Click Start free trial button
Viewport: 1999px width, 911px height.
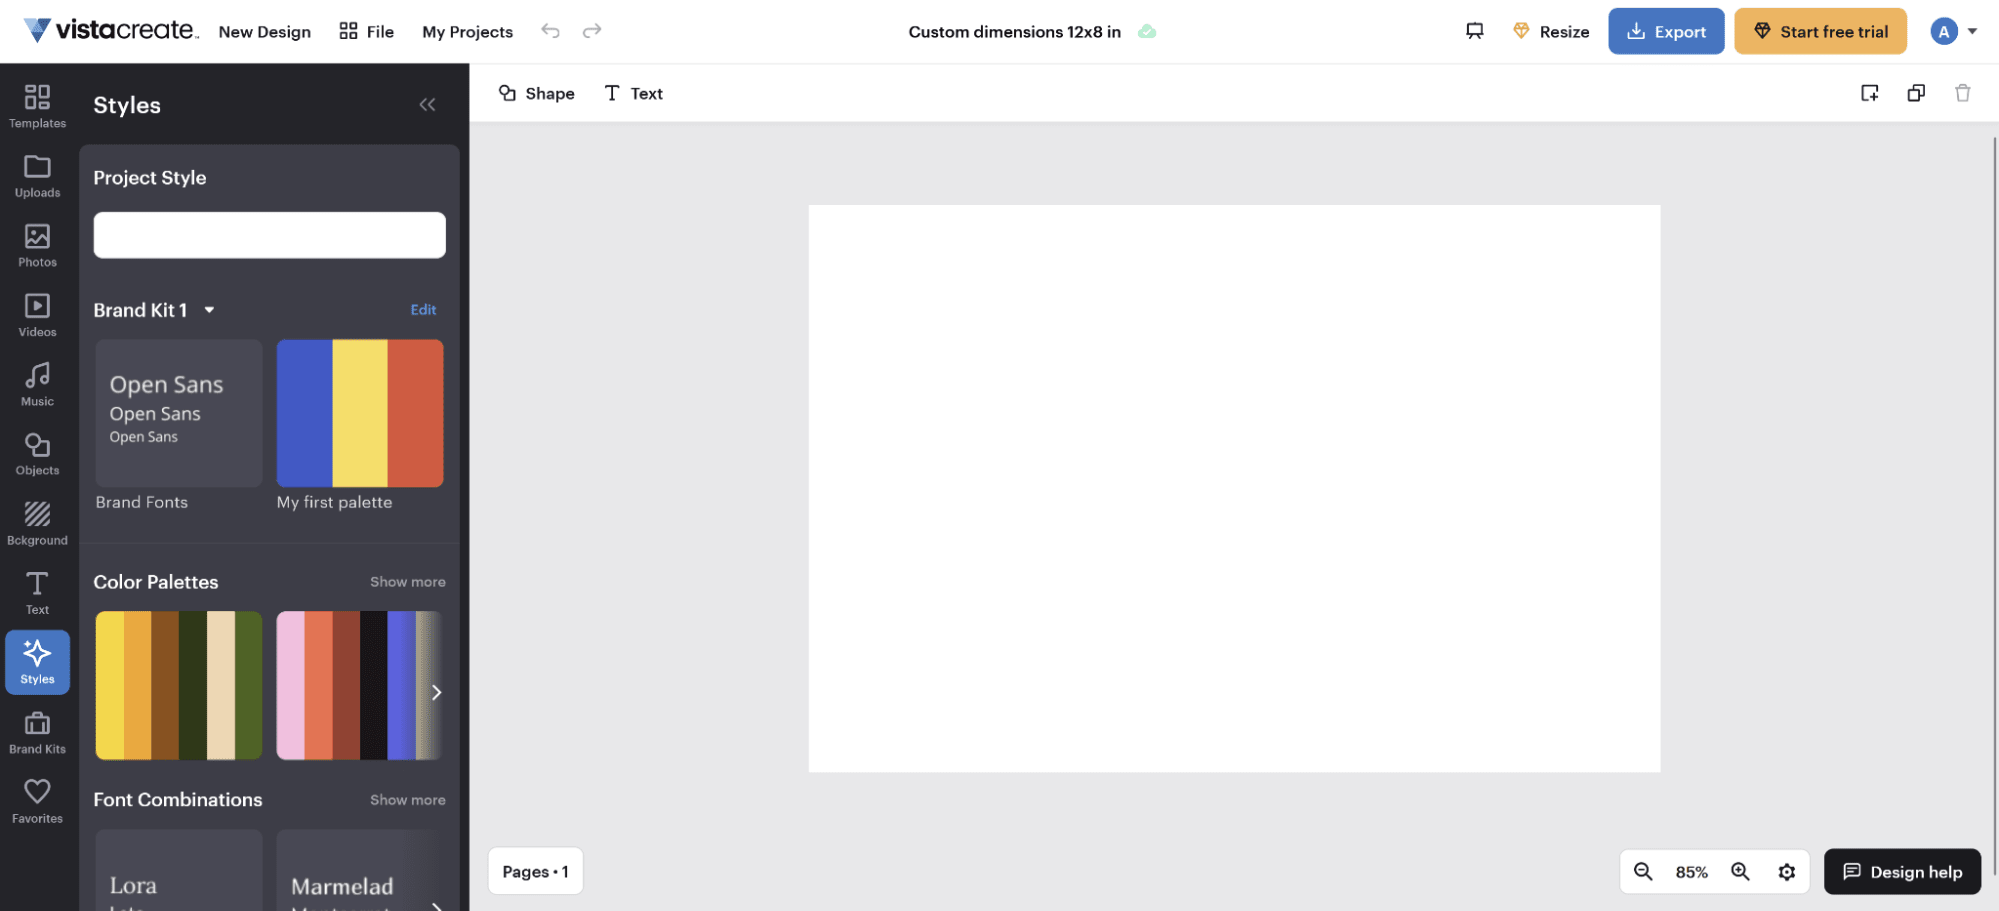1820,31
